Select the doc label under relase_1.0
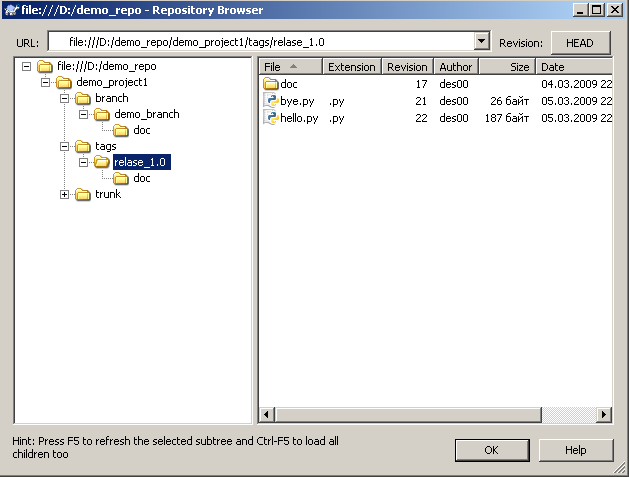 click(142, 178)
